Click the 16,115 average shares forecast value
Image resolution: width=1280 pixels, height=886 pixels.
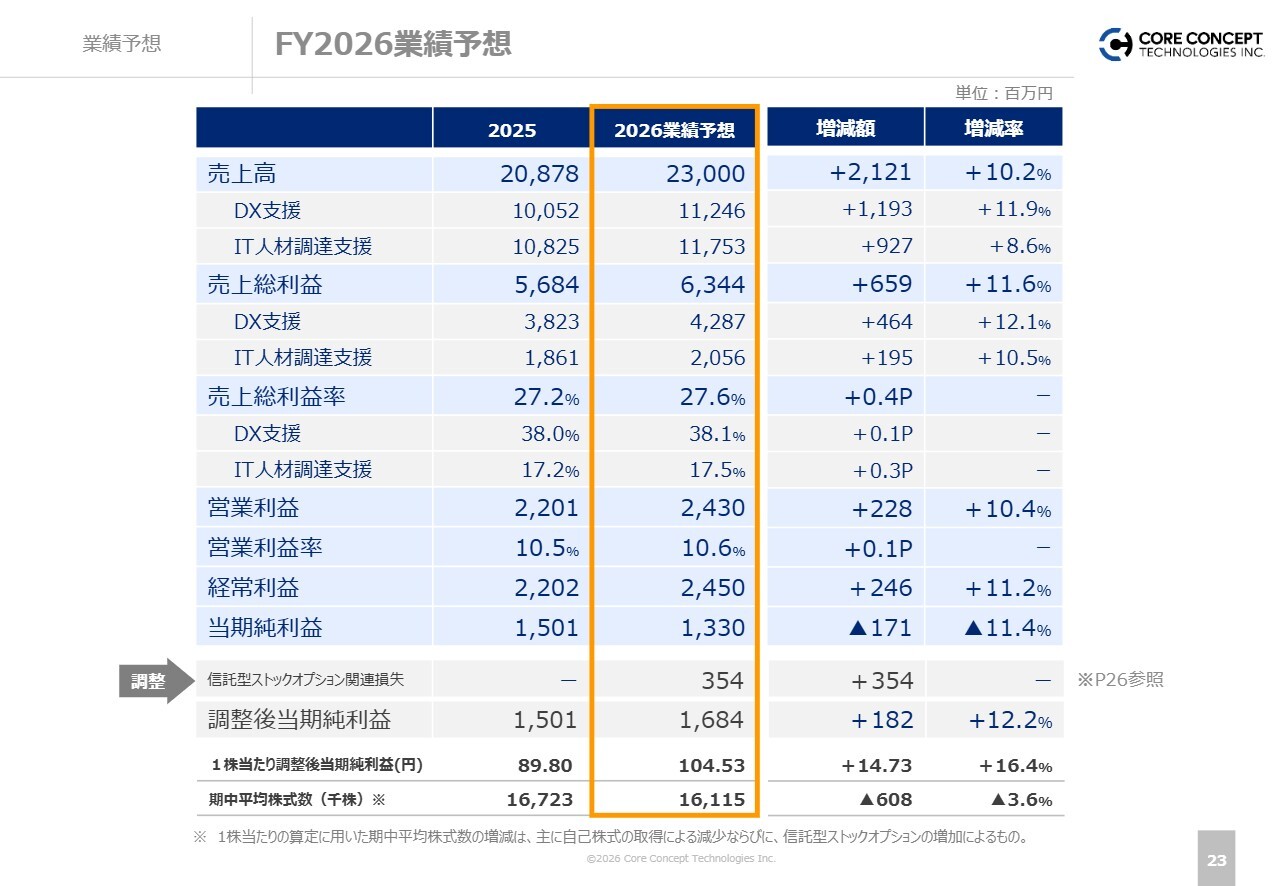click(710, 800)
